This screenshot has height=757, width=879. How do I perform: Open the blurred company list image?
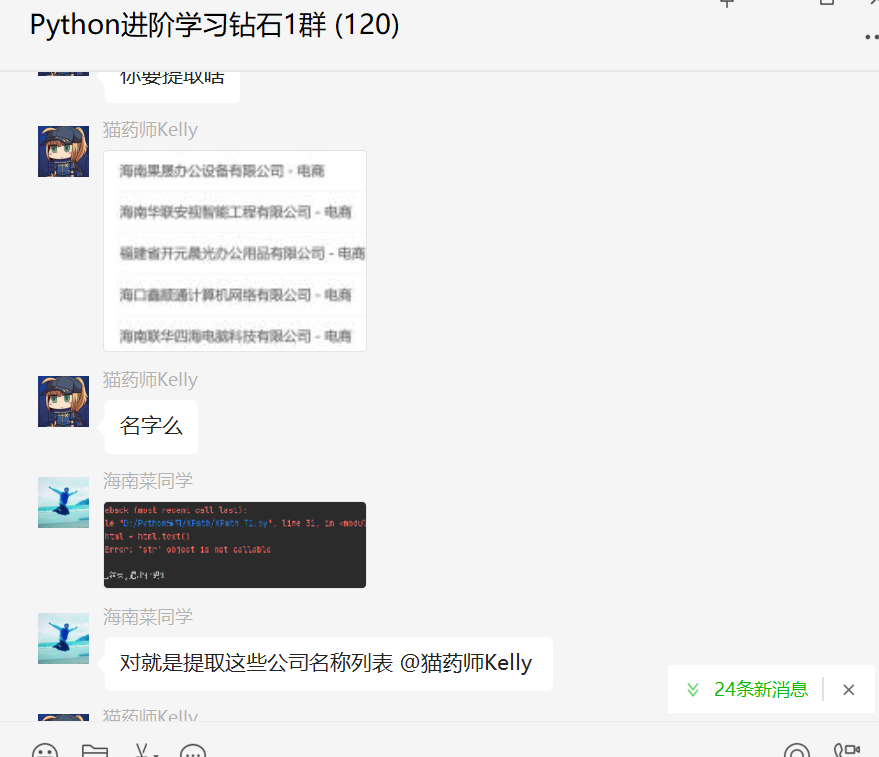(235, 251)
